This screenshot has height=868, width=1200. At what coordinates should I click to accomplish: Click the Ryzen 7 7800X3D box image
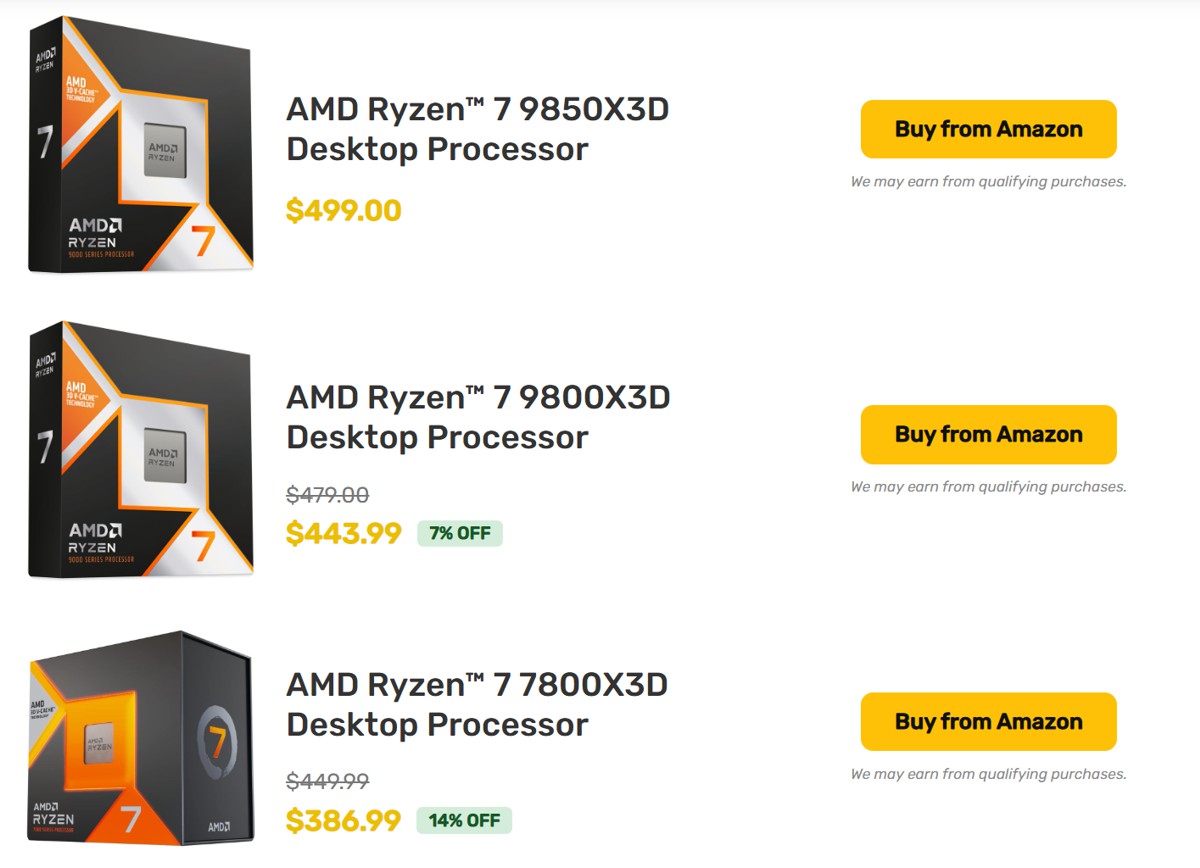pyautogui.click(x=140, y=737)
